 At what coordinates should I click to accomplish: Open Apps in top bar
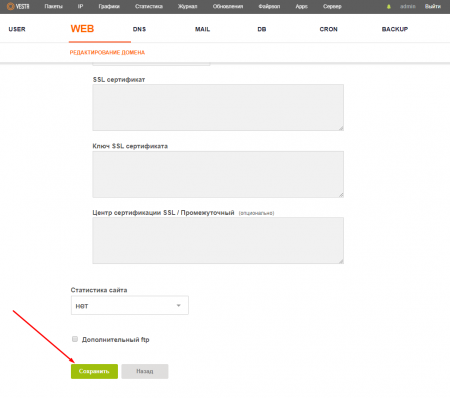pos(301,6)
